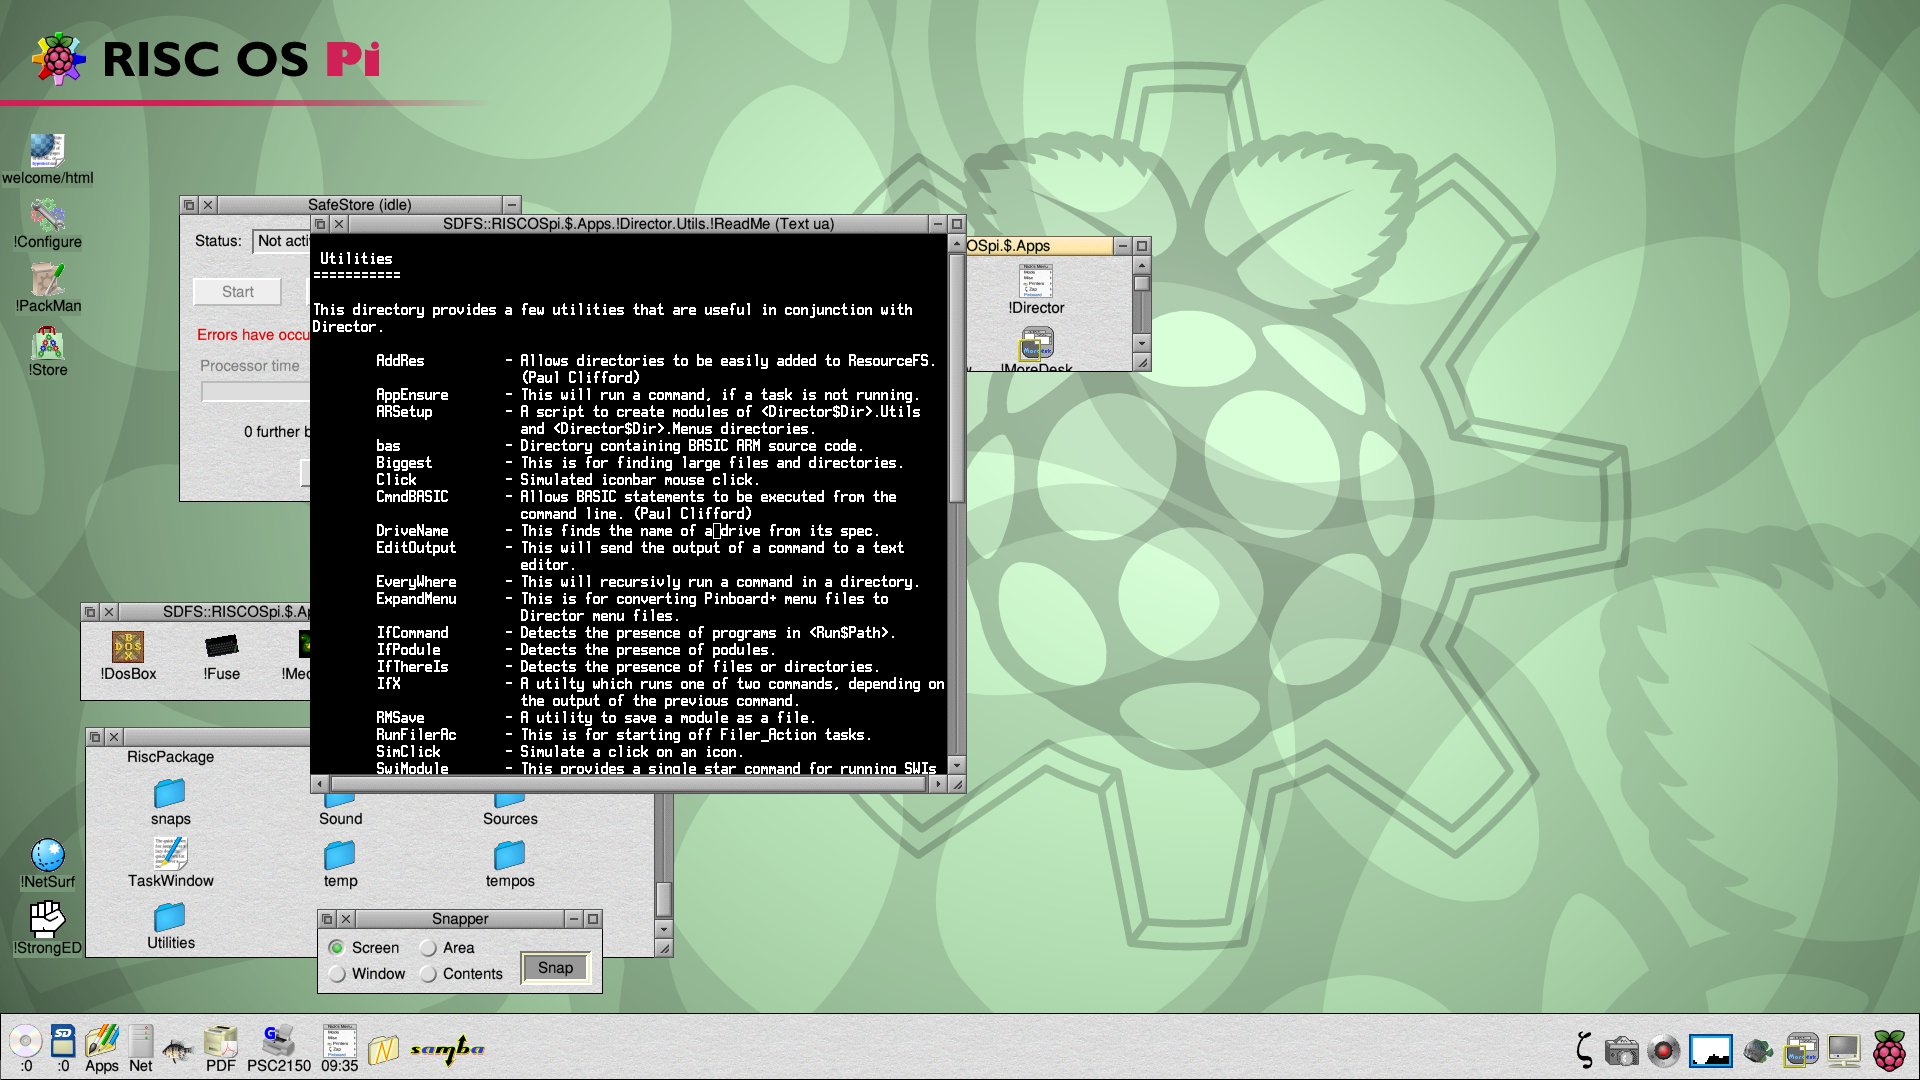Click the yellow folder N icon on icon bar
The image size is (1920, 1080).
tap(383, 1049)
